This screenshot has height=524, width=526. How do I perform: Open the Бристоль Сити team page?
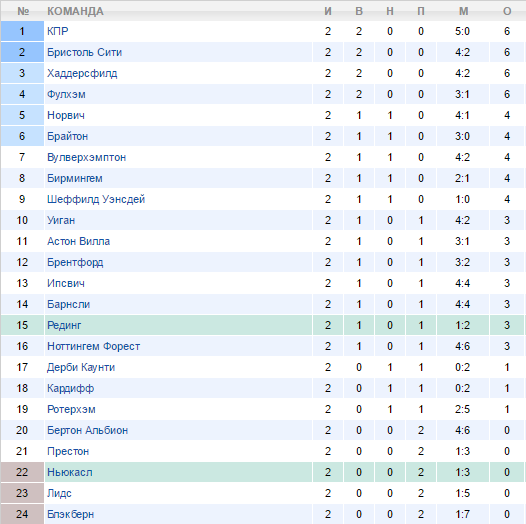(x=84, y=52)
